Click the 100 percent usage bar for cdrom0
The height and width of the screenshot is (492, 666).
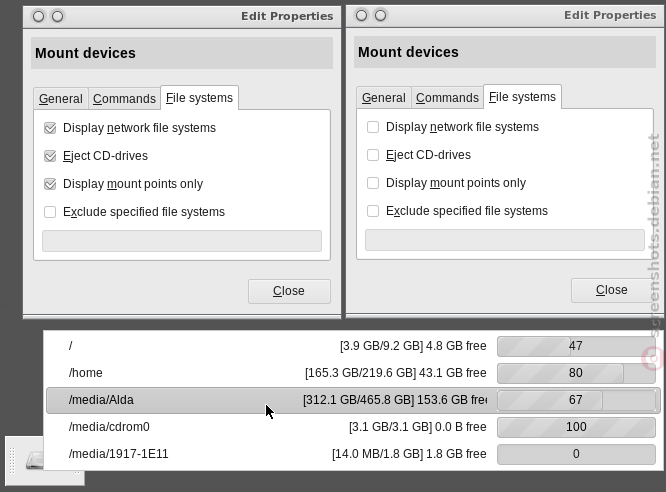pyautogui.click(x=576, y=427)
